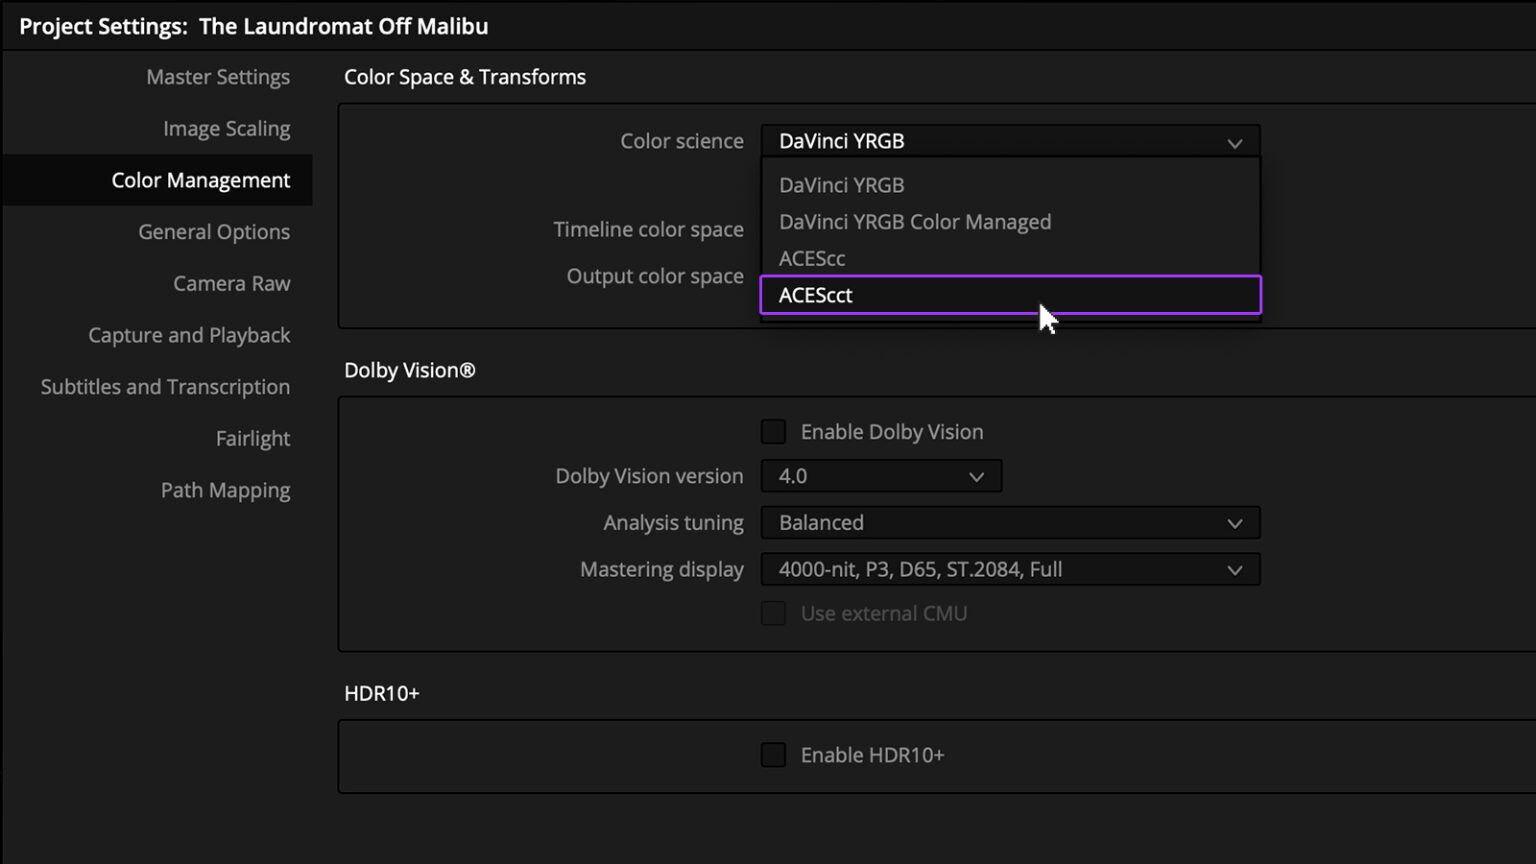
Task: Open the Image Scaling settings page
Action: [226, 128]
